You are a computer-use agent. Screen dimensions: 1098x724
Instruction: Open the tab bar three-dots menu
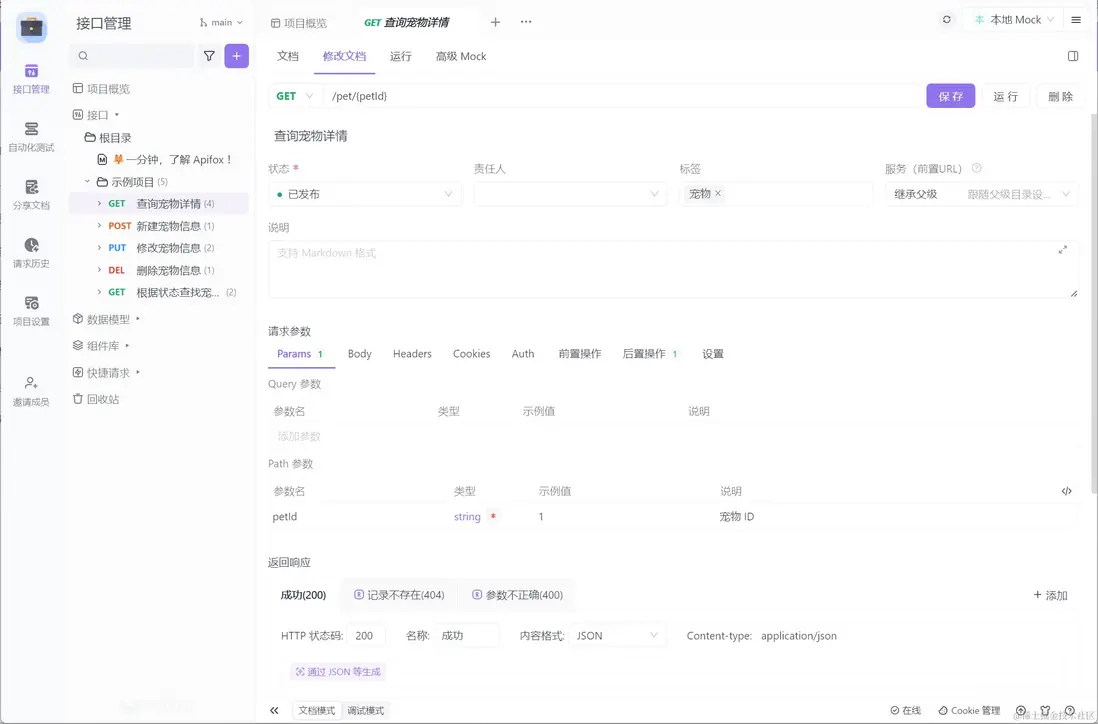point(526,22)
